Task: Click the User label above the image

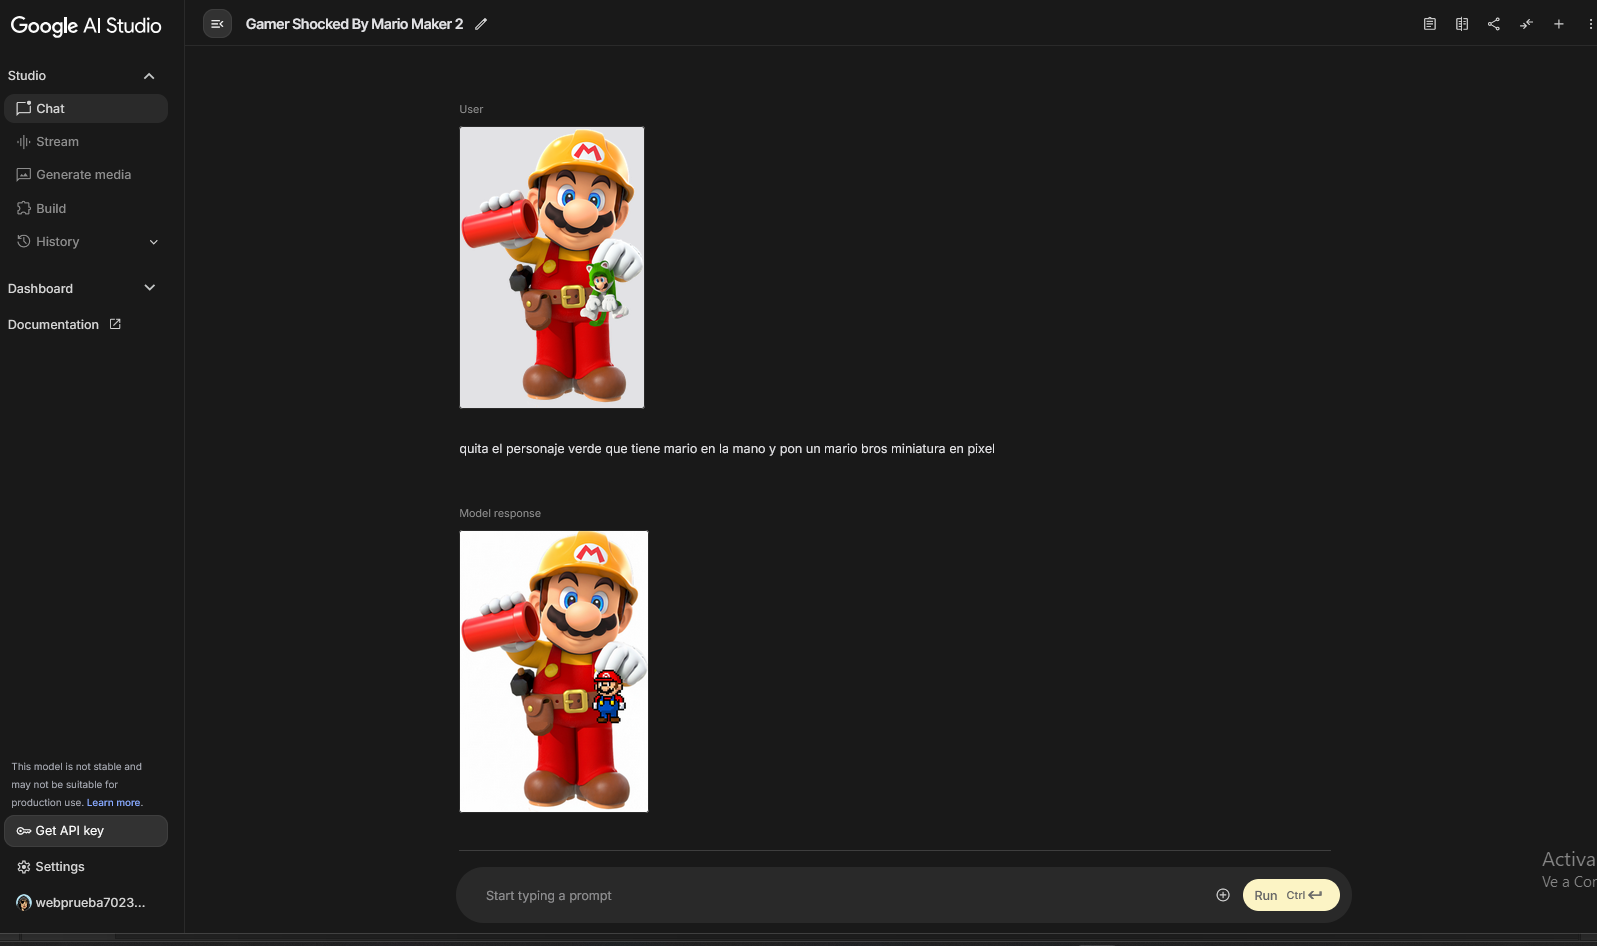Action: [x=471, y=109]
